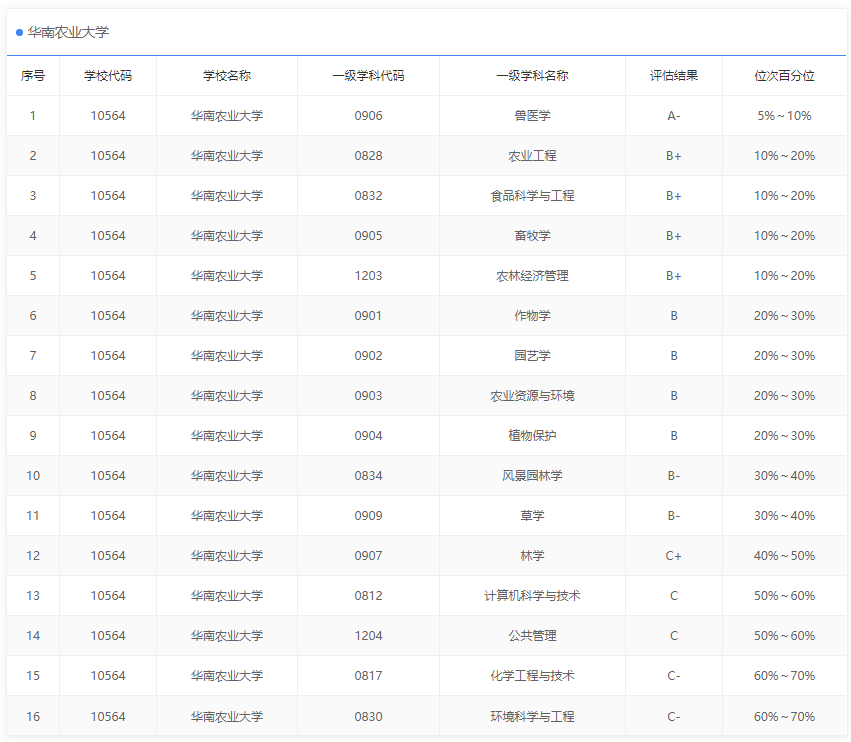This screenshot has width=851, height=742.
Task: Click discipline code 0901
Action: (369, 315)
